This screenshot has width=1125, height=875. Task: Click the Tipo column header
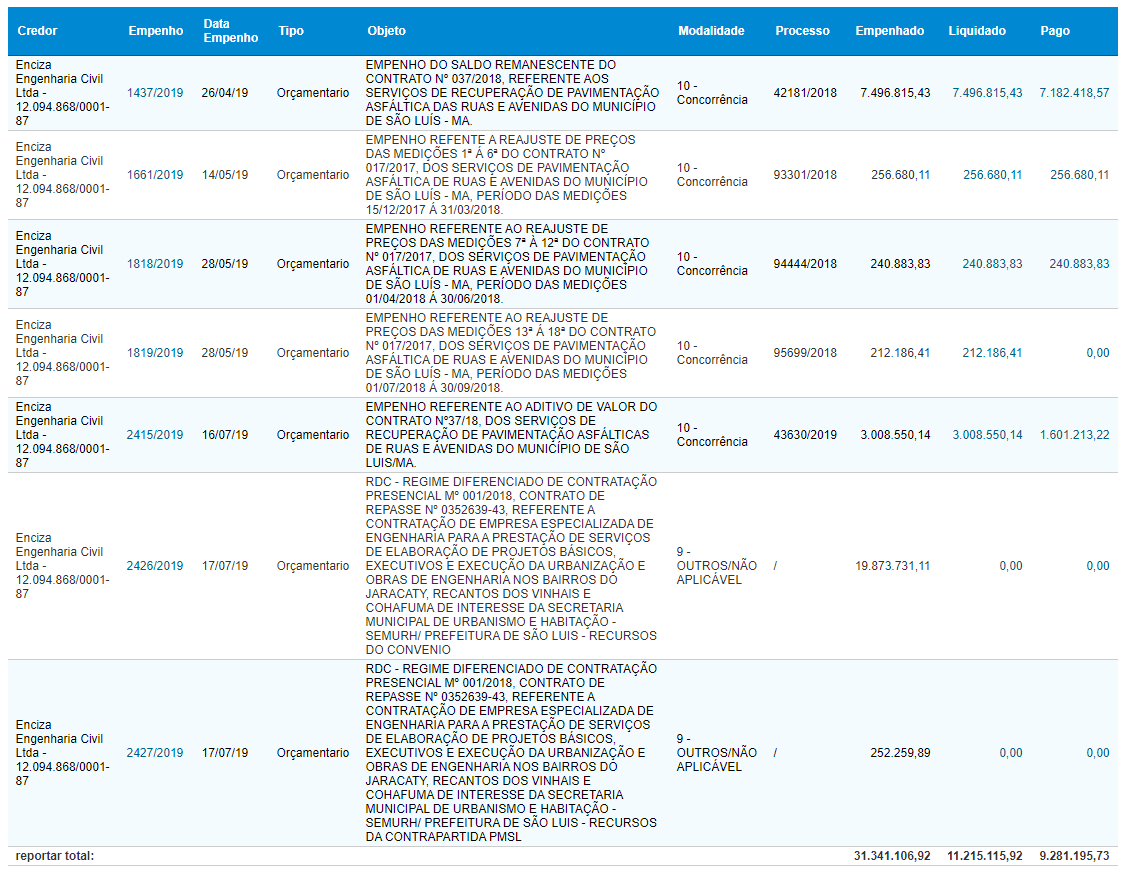point(291,31)
